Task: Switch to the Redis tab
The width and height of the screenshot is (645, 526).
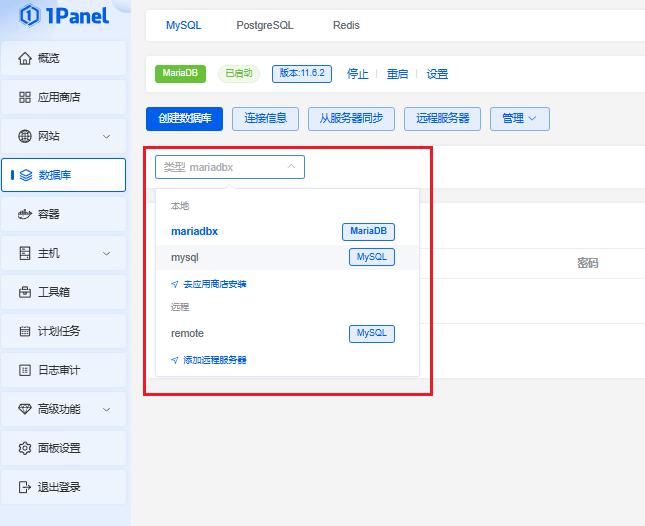Action: [346, 25]
